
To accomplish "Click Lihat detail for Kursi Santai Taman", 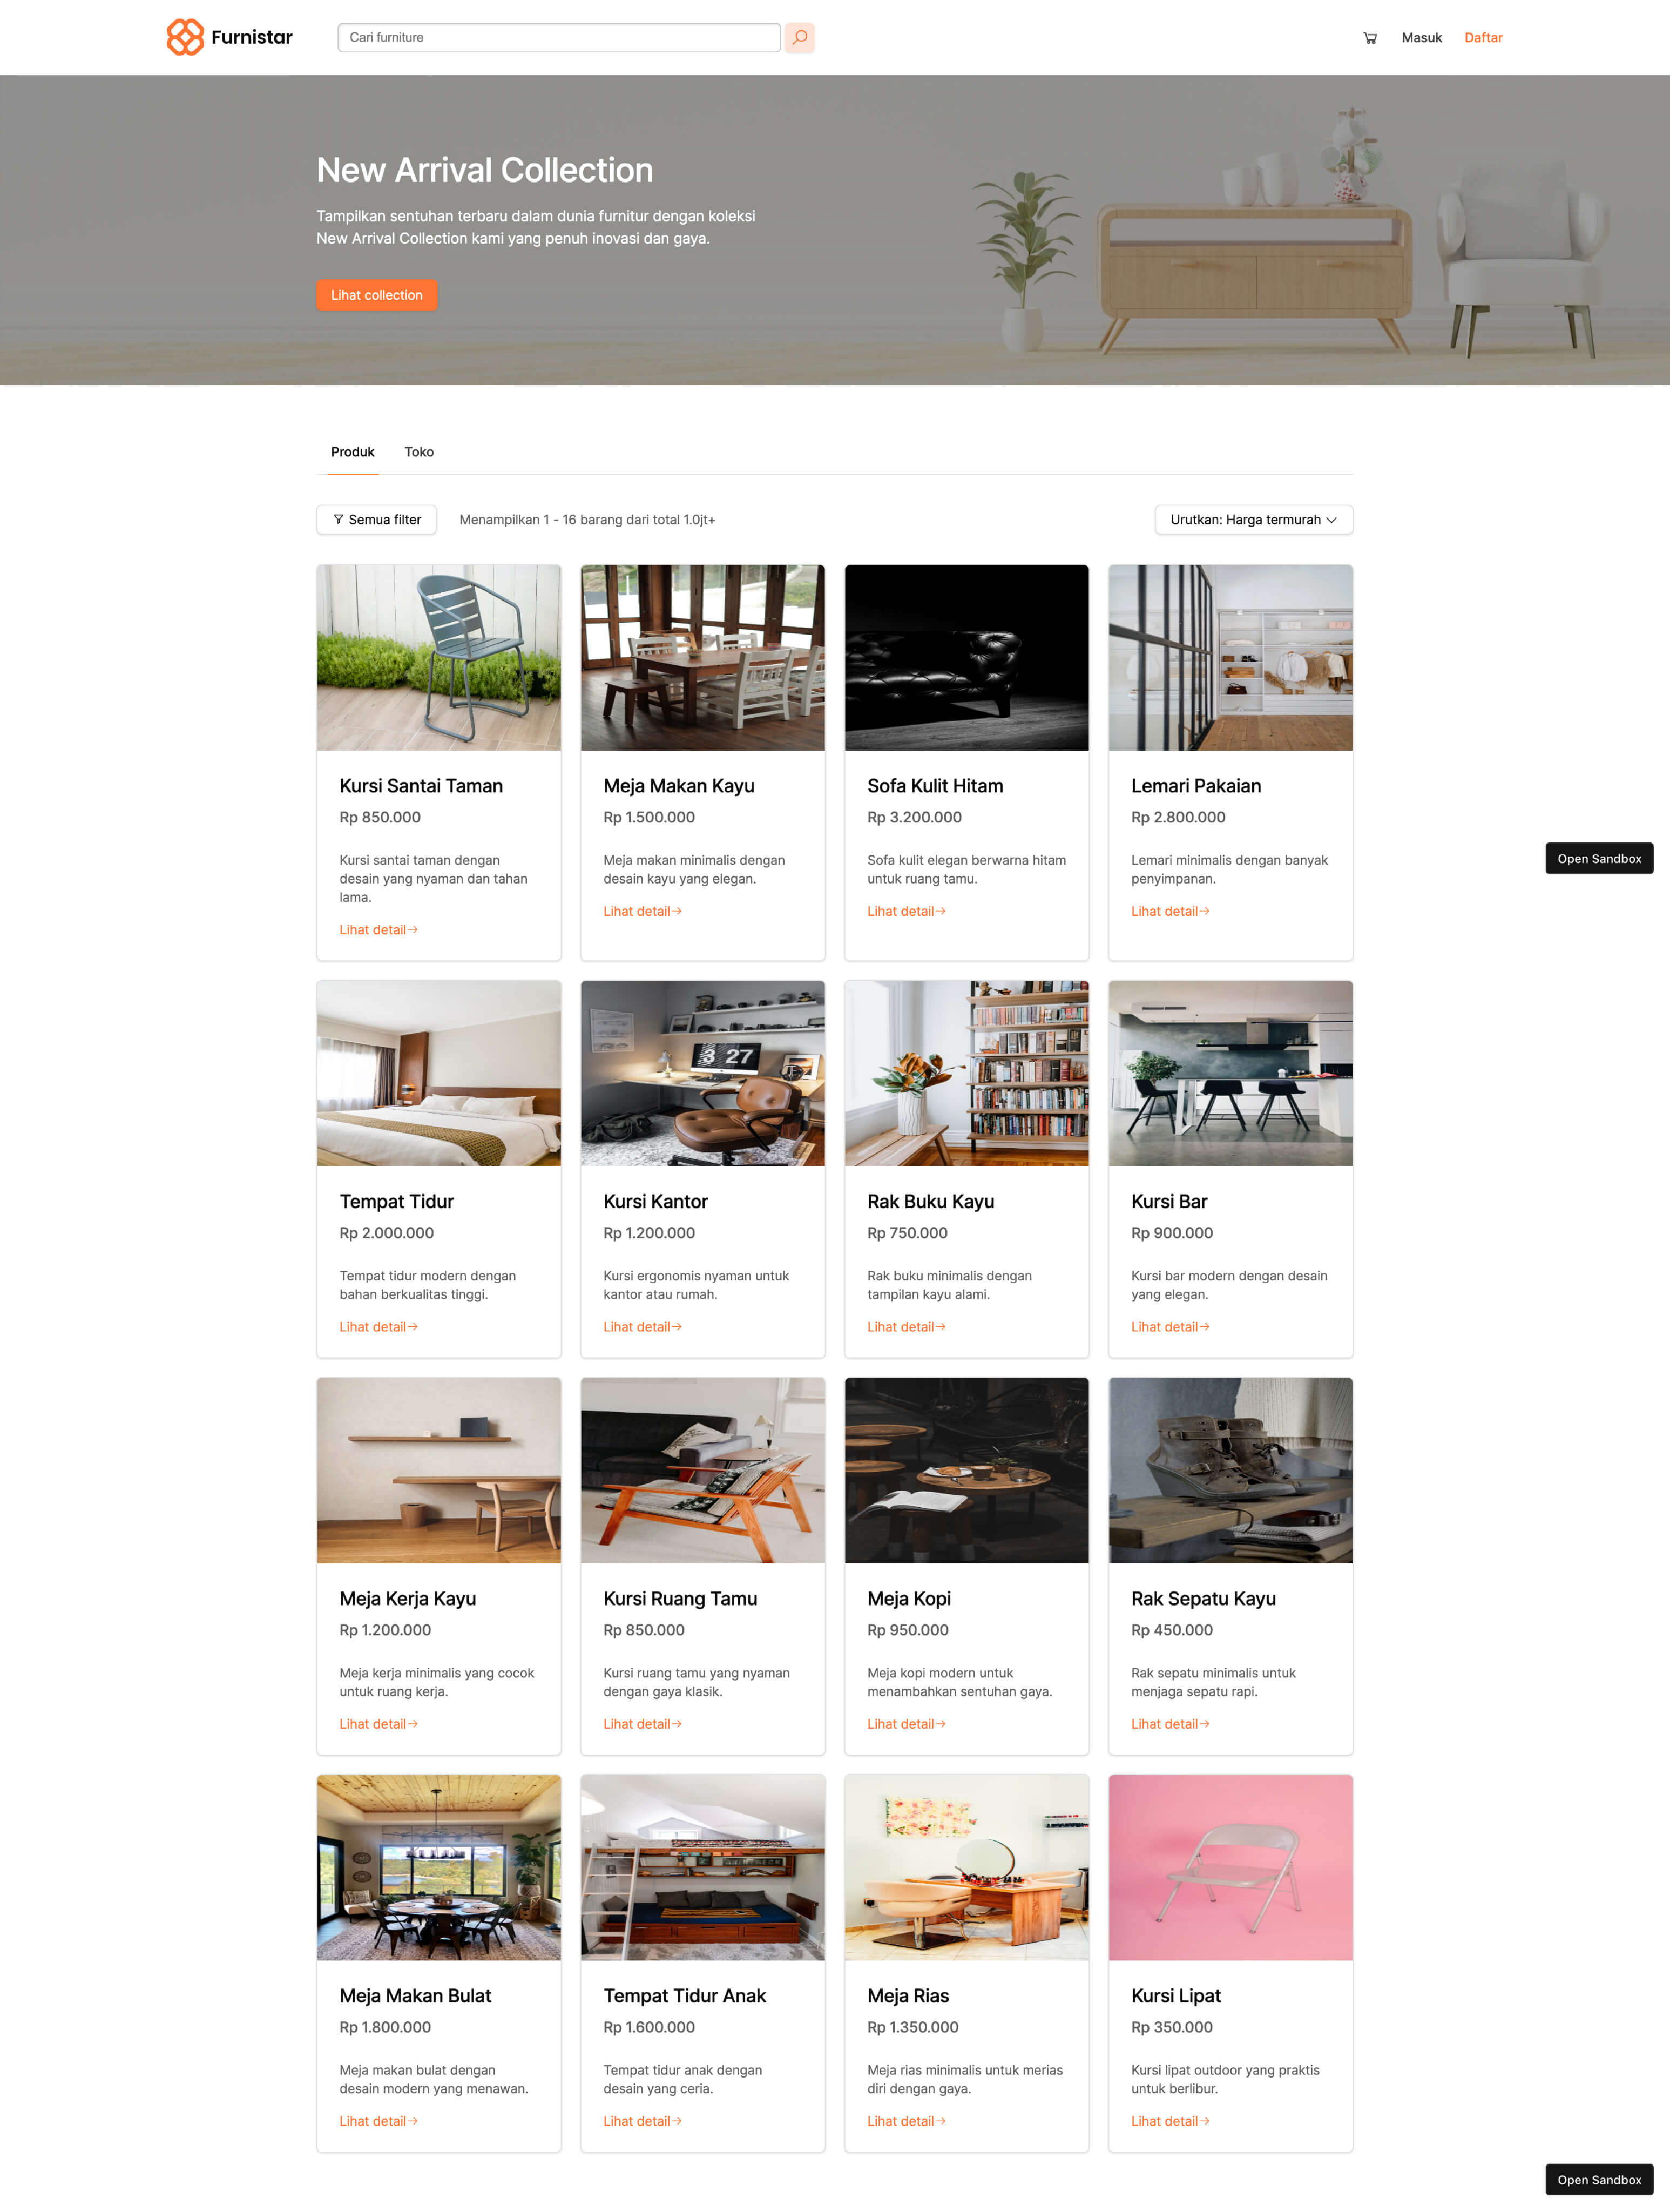I will [x=379, y=930].
